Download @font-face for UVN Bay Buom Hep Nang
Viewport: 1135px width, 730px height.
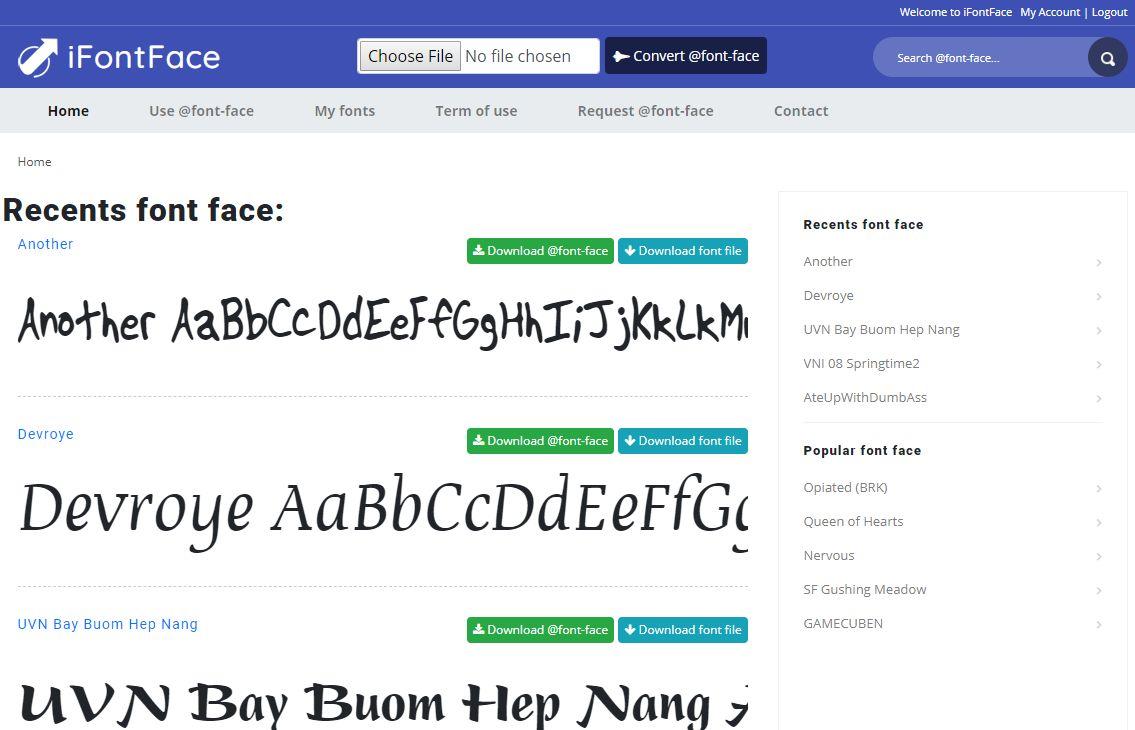click(540, 630)
